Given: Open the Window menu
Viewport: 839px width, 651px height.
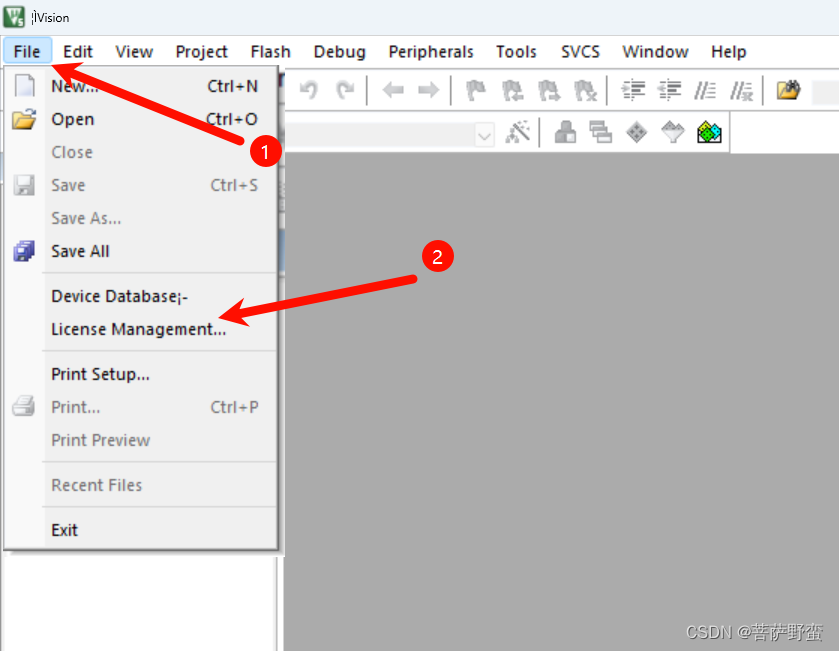Looking at the screenshot, I should tap(655, 51).
